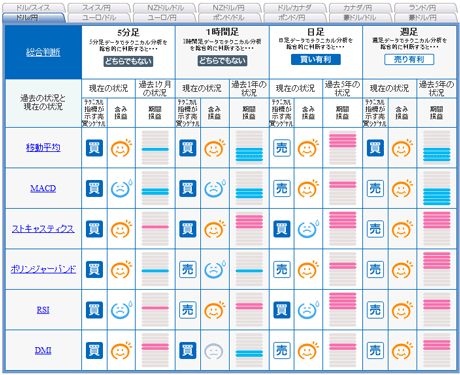Switch to the ユーロ/ドル tab
The width and height of the screenshot is (460, 375).
[99, 18]
